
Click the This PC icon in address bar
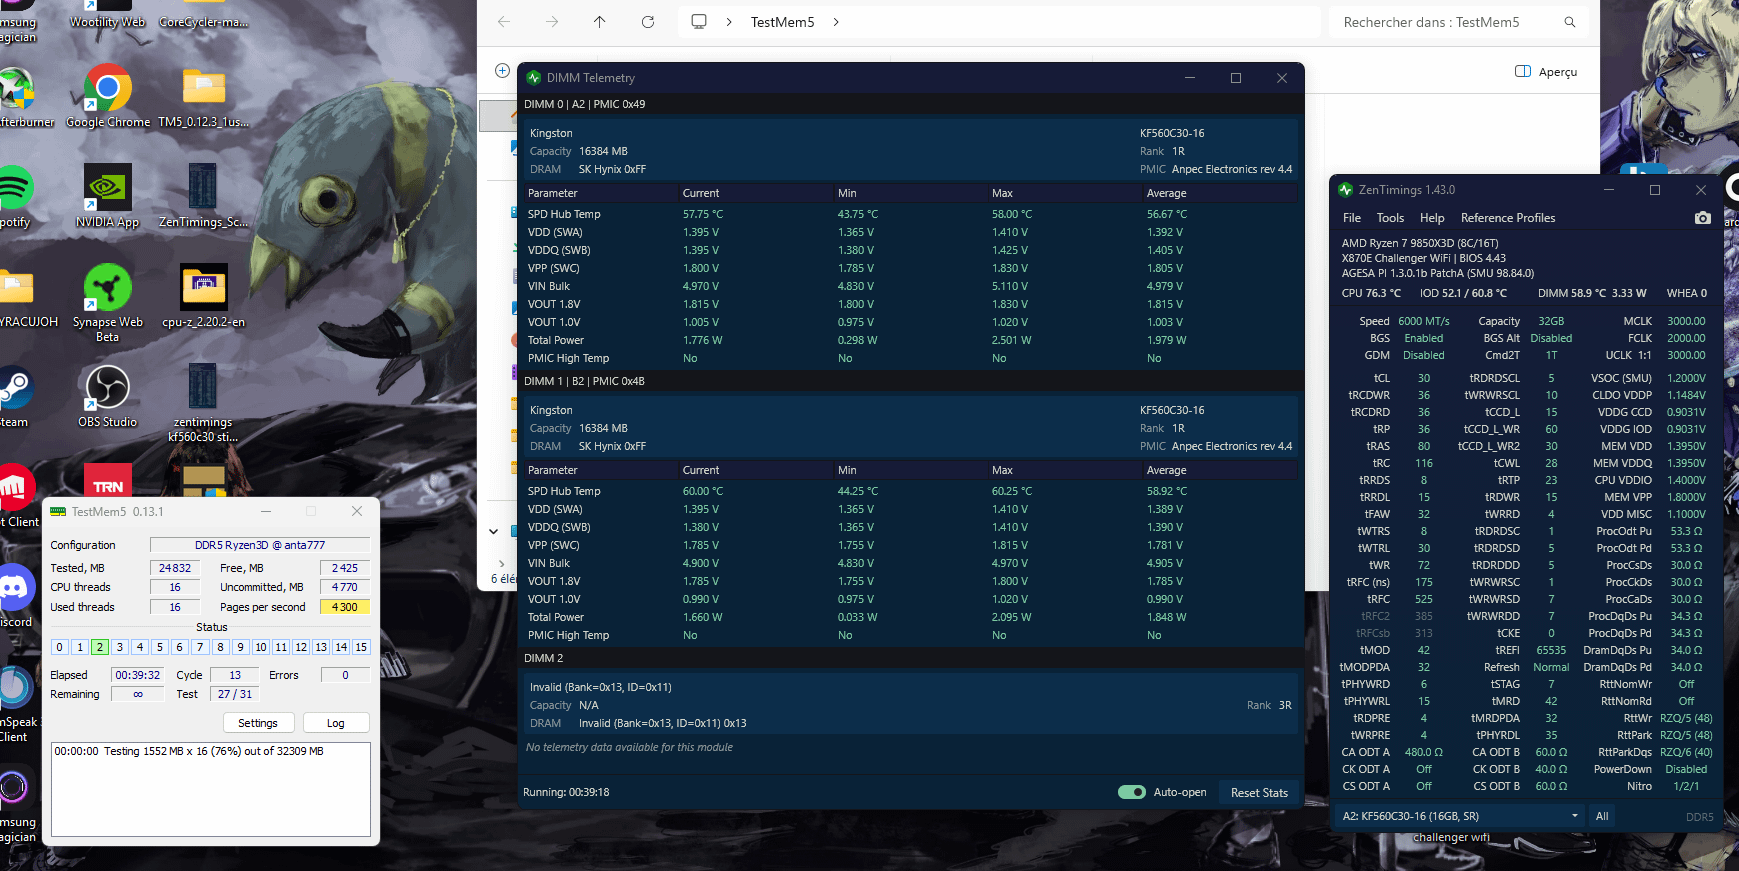(699, 22)
